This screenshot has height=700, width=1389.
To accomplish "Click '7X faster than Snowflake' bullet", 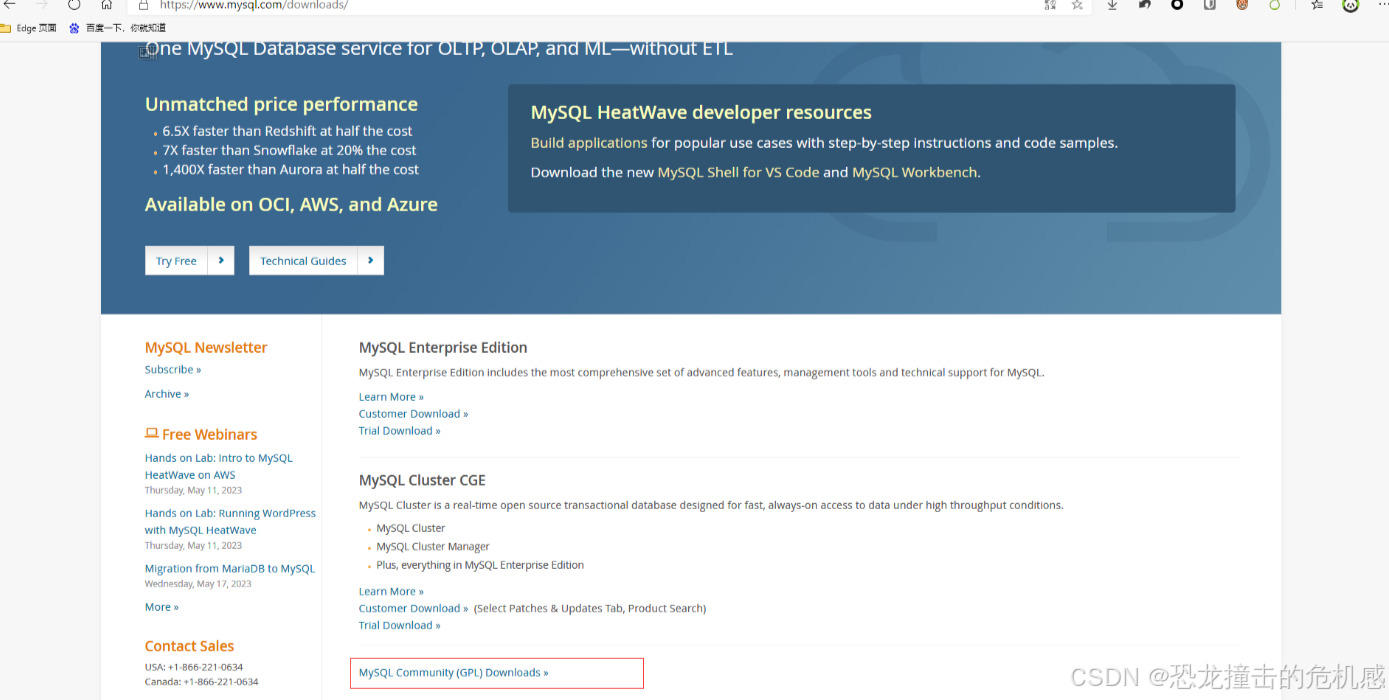I will coord(289,150).
